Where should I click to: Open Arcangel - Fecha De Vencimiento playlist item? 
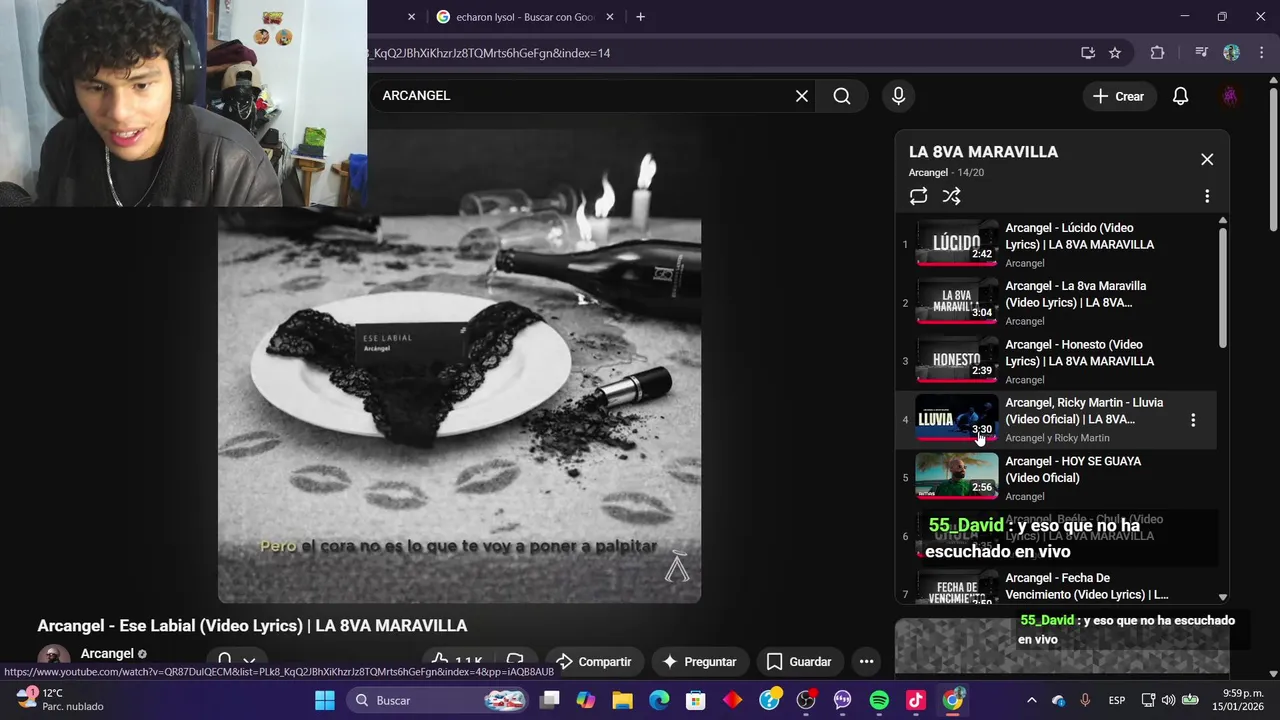(1058, 586)
